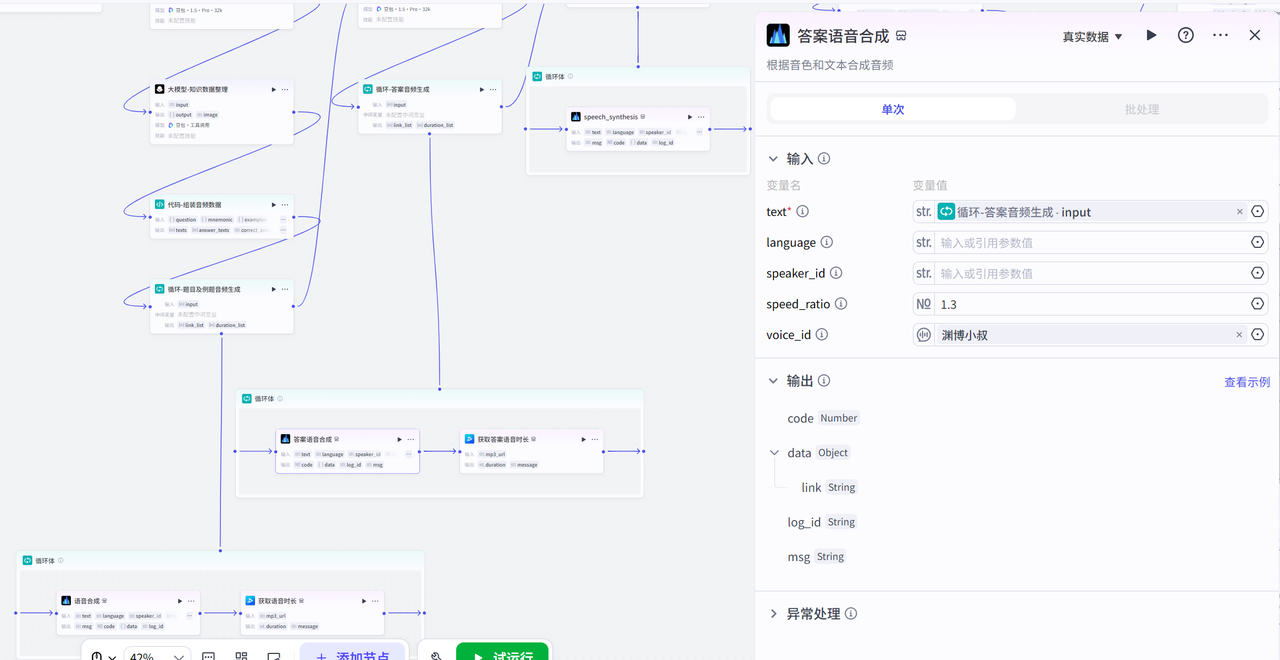Show info tooltip next to 输入 heading

point(824,159)
